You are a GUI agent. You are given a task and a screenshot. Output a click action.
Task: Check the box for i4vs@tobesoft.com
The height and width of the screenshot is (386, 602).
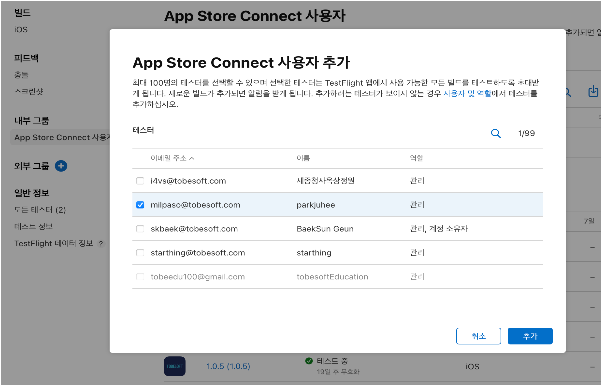[x=140, y=181]
